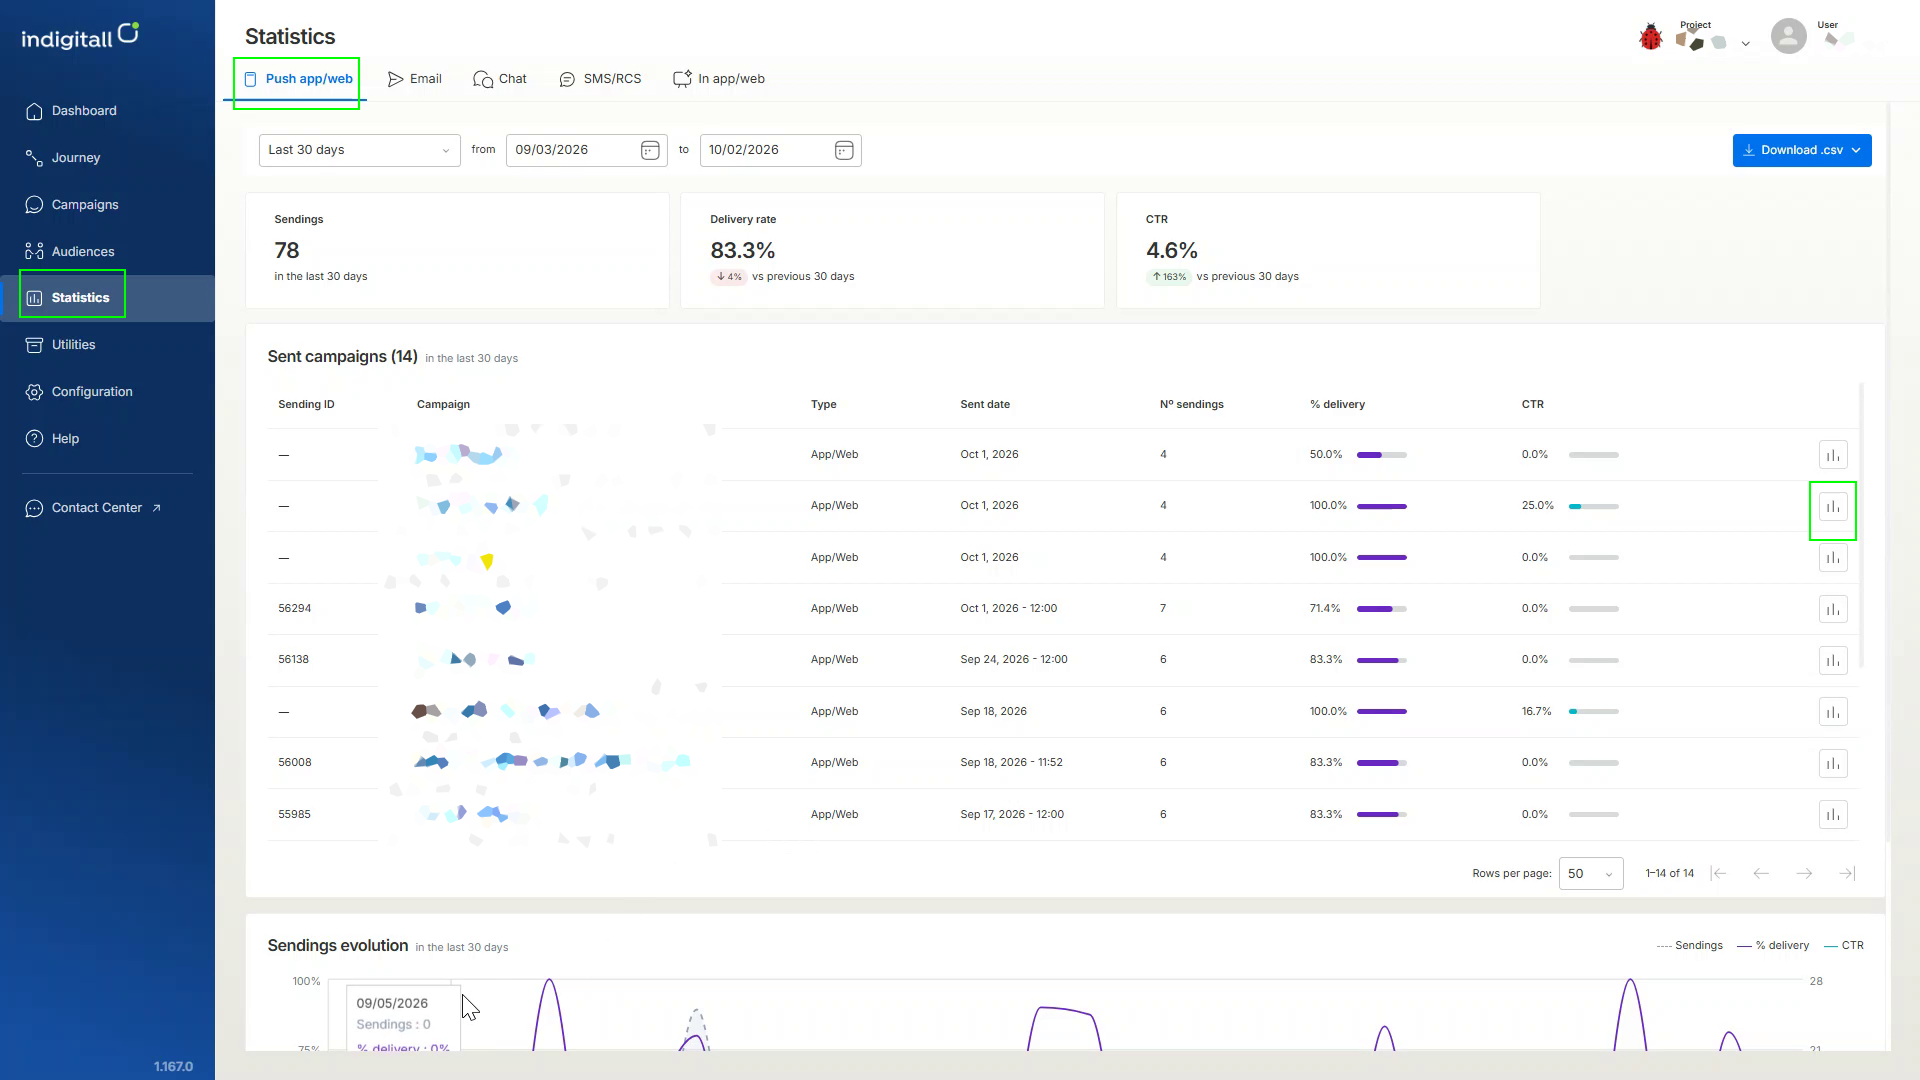The width and height of the screenshot is (1920, 1080).
Task: Switch to the Chat tab
Action: pos(500,79)
